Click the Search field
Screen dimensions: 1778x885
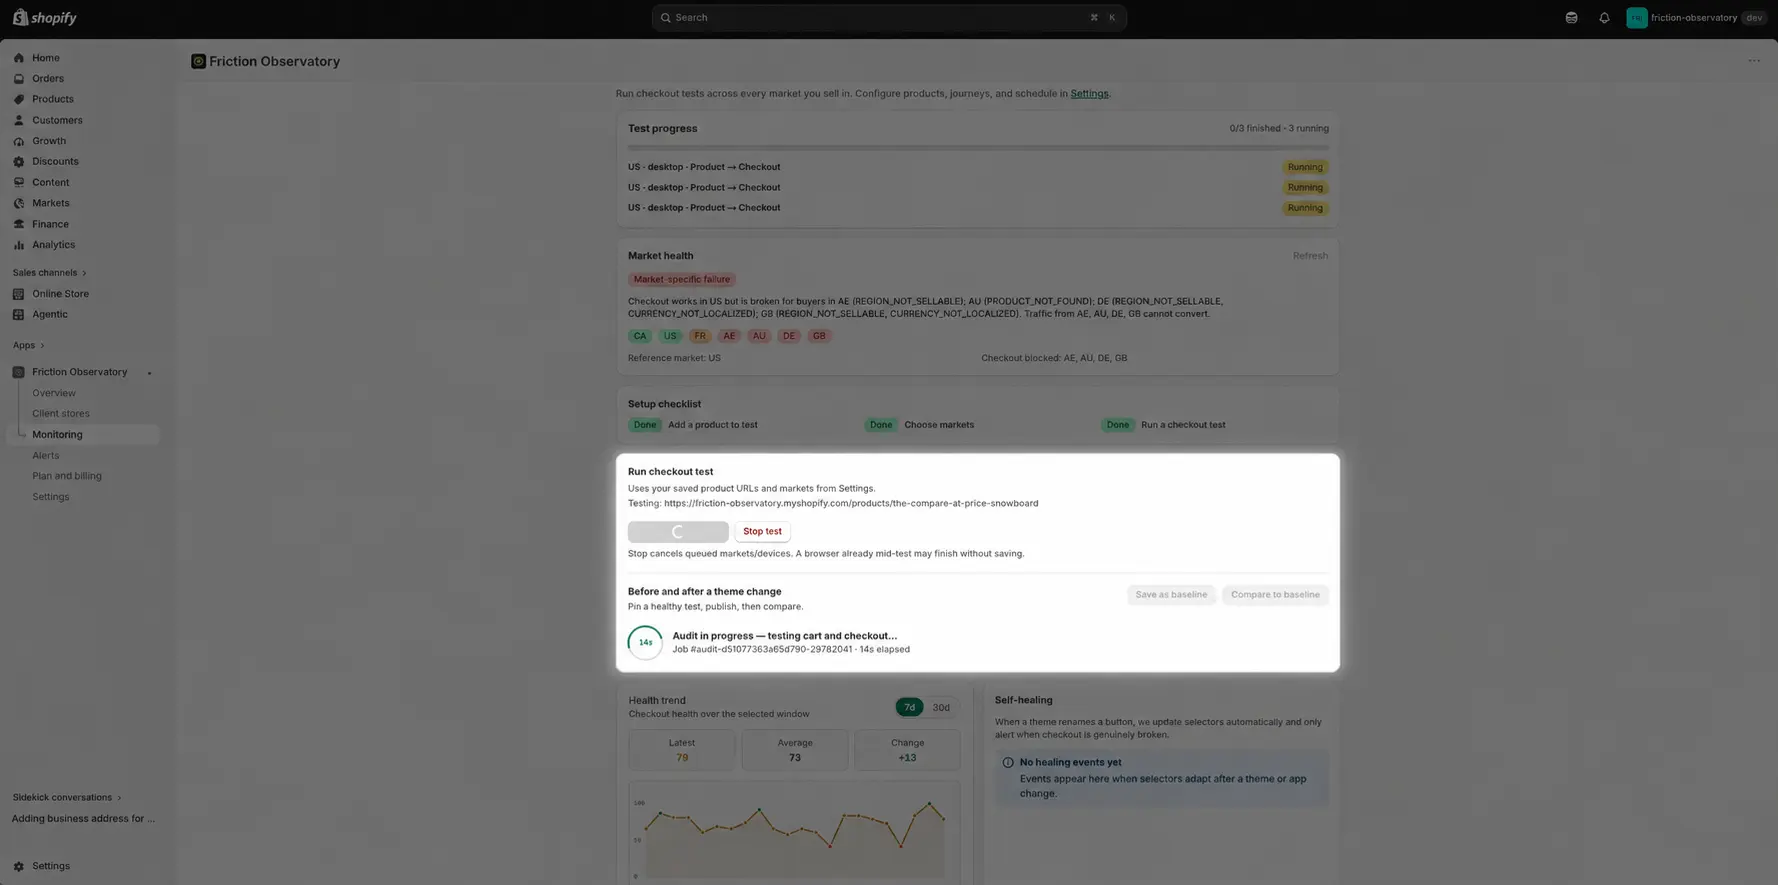click(889, 18)
